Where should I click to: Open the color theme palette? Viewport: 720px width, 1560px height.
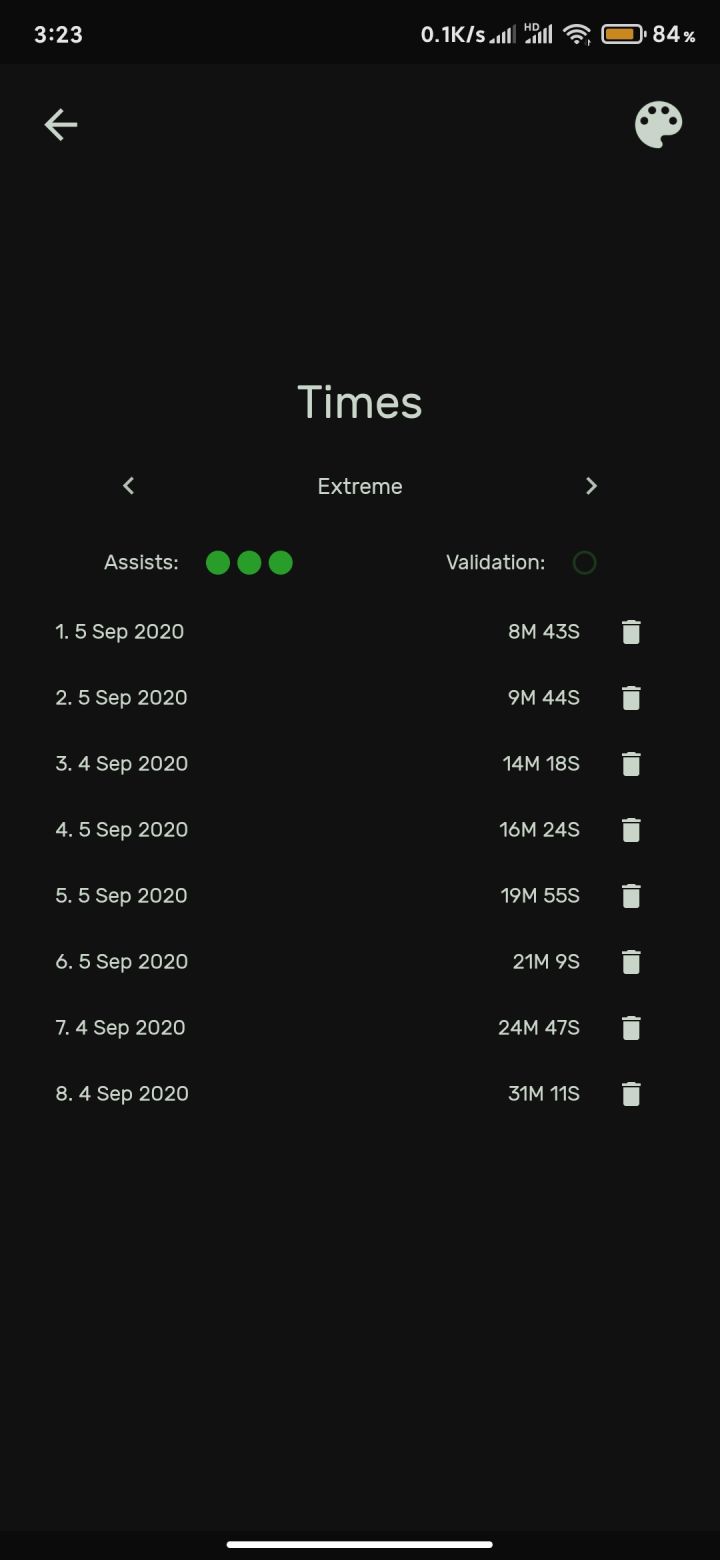[x=658, y=125]
